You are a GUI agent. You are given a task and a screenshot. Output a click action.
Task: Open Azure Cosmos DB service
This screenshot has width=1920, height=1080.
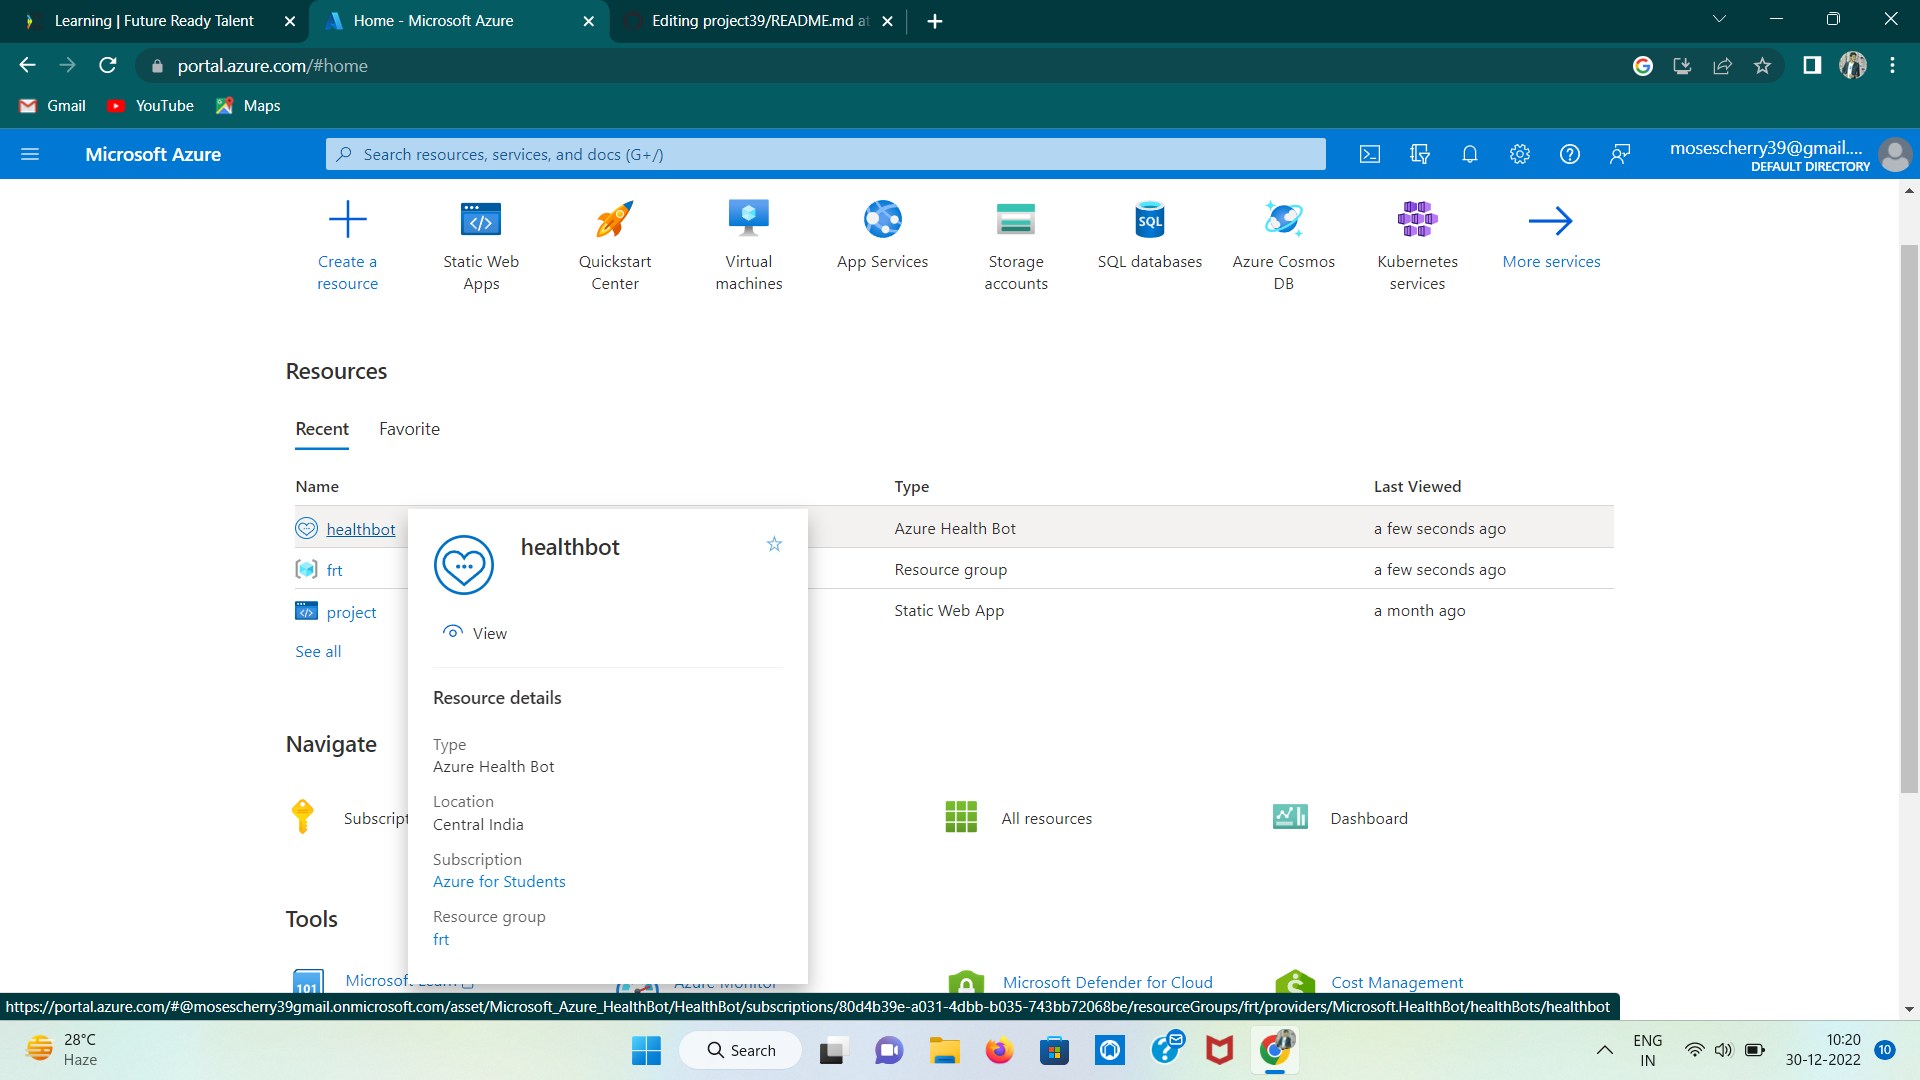click(x=1283, y=220)
